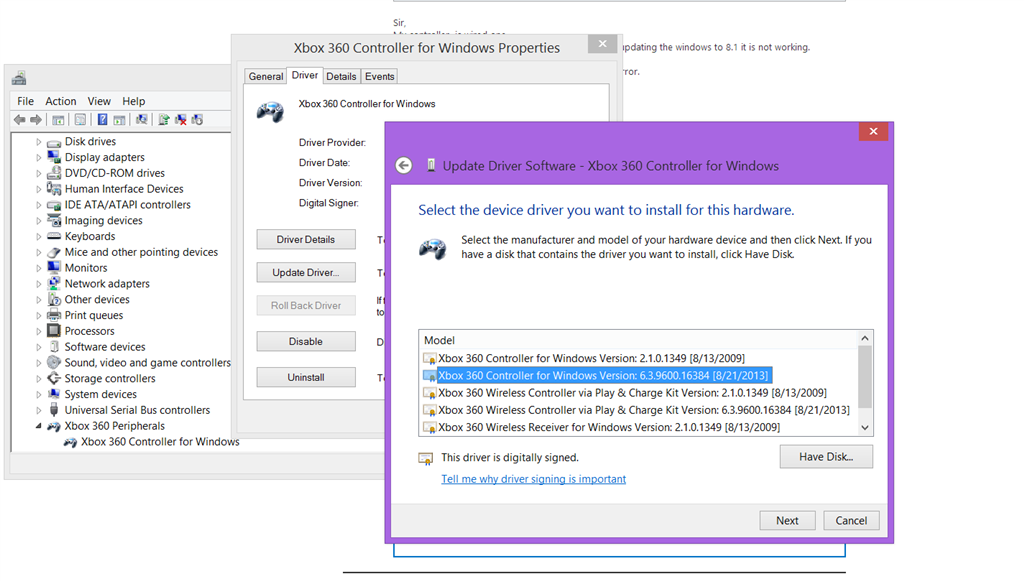Click the gamepad icon in the Update Driver wizard

point(432,249)
